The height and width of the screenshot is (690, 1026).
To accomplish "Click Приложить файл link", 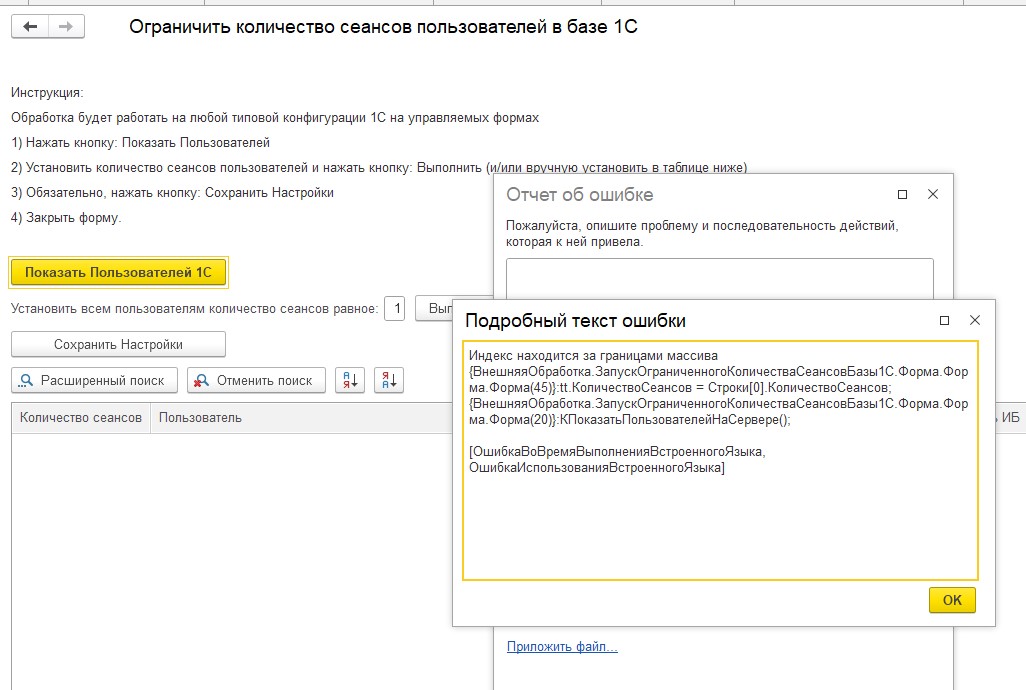I will coord(562,646).
